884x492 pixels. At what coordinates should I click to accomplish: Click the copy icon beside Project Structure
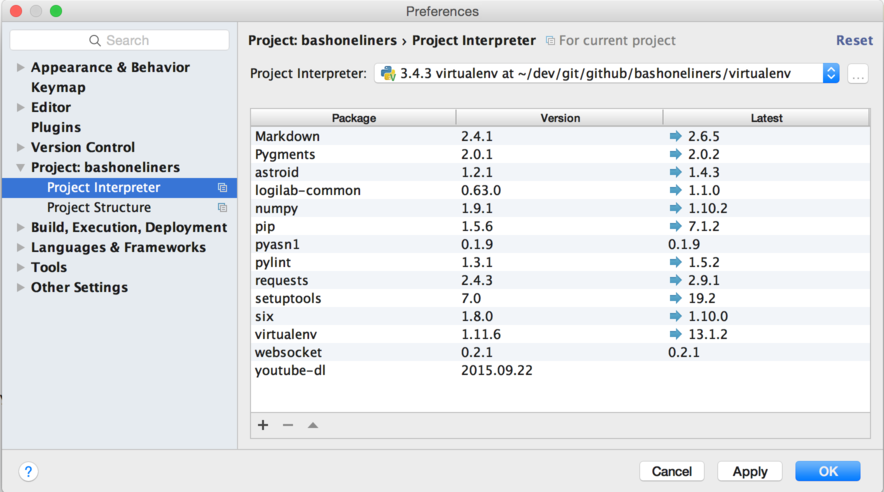click(223, 207)
